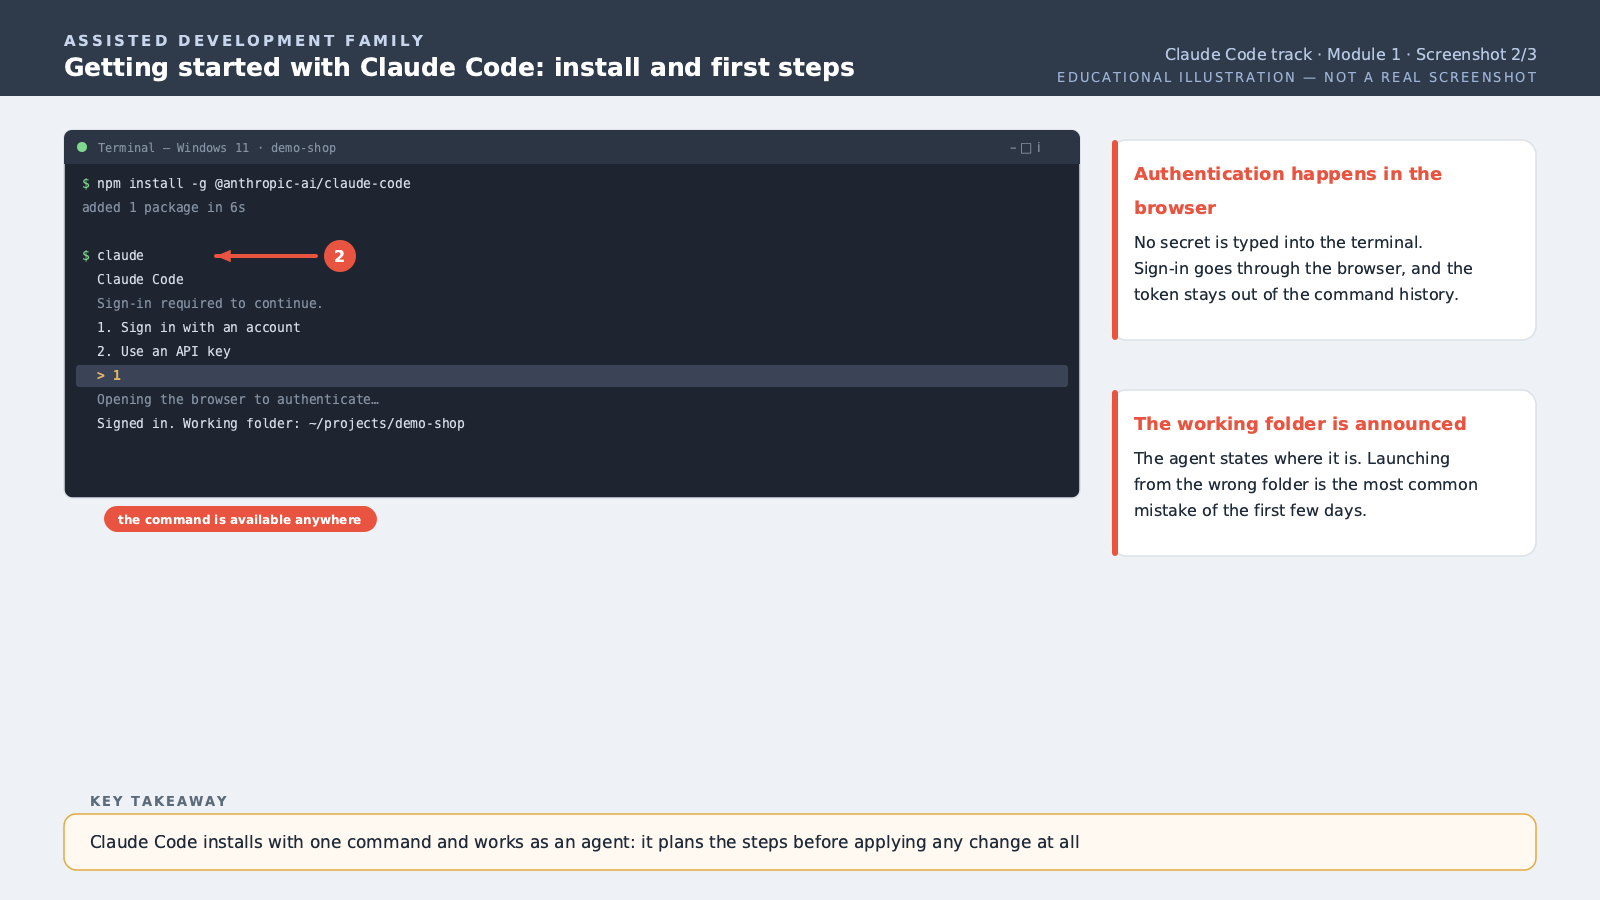Click the 'added 1 package in 6s' output line
Image resolution: width=1600 pixels, height=900 pixels.
[x=164, y=208]
